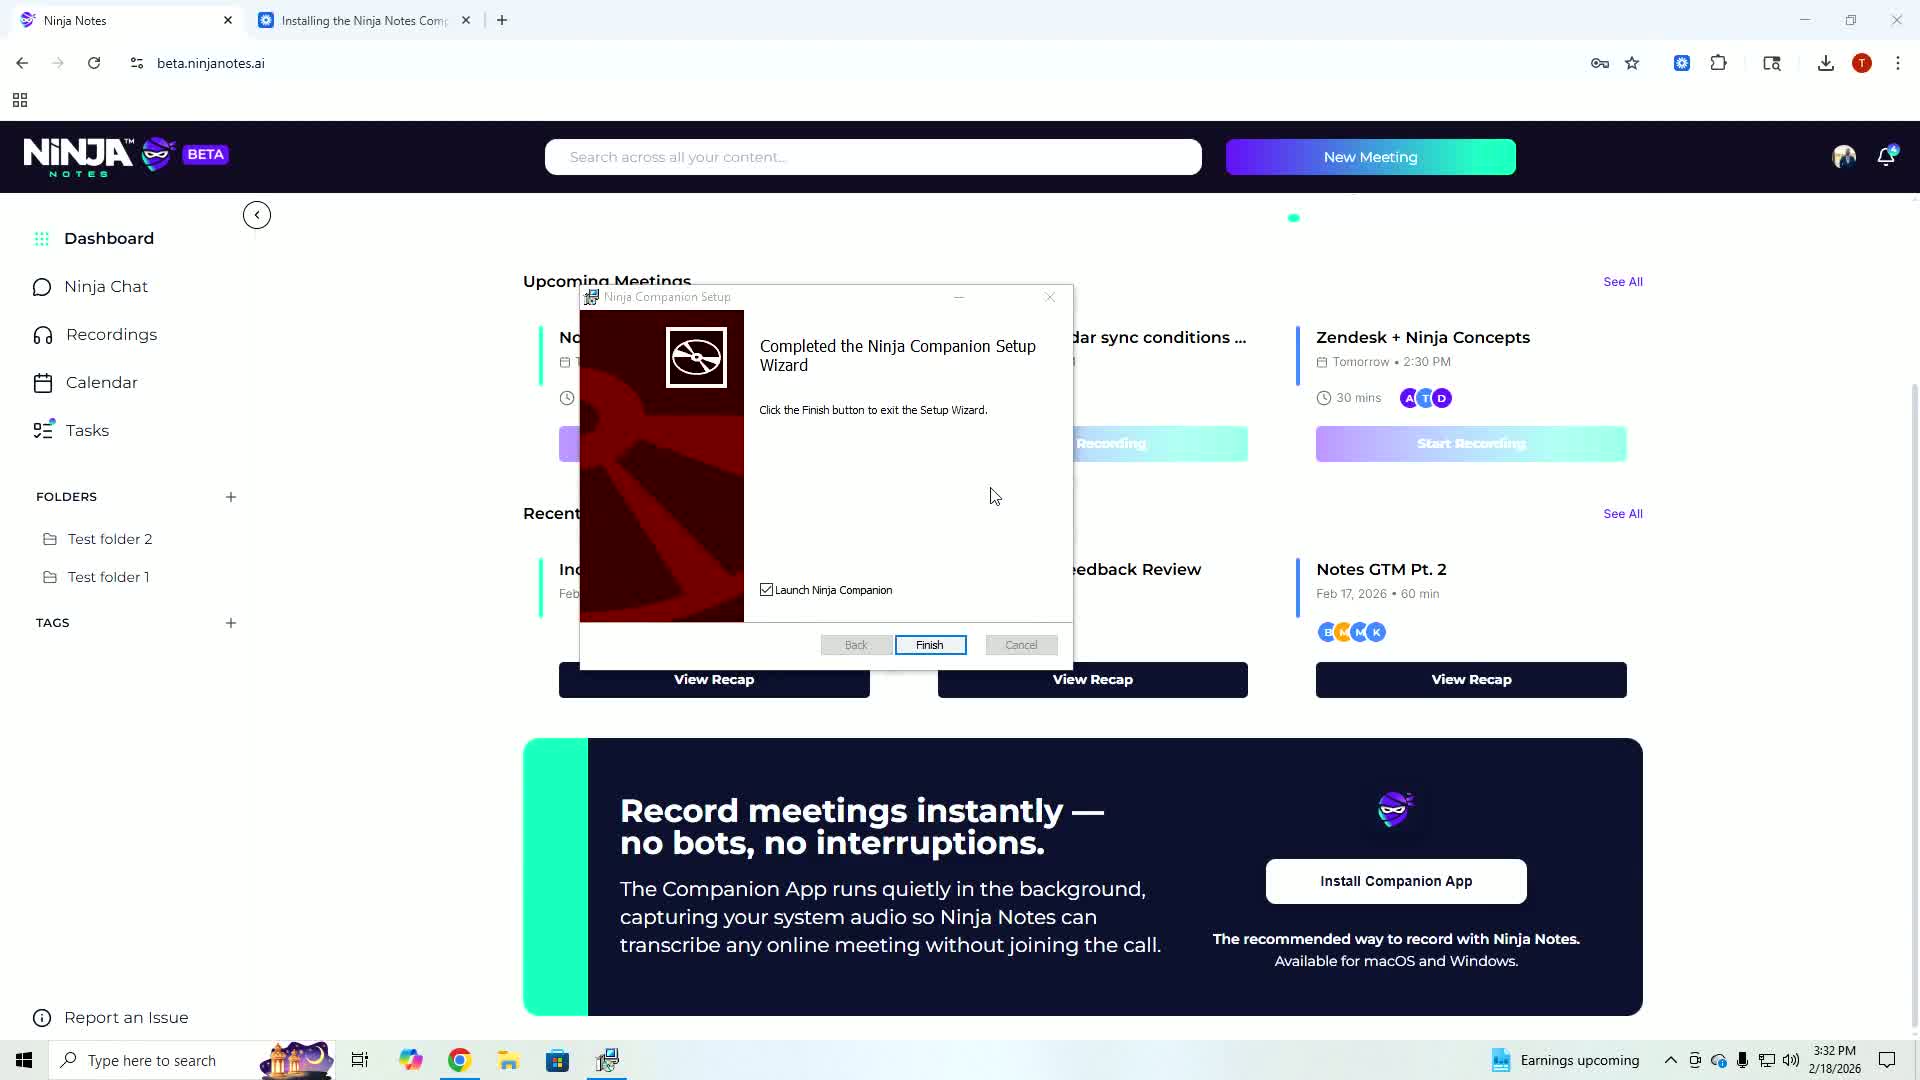Open the Ninja Companion installer taskbar icon
The height and width of the screenshot is (1080, 1920).
point(607,1060)
